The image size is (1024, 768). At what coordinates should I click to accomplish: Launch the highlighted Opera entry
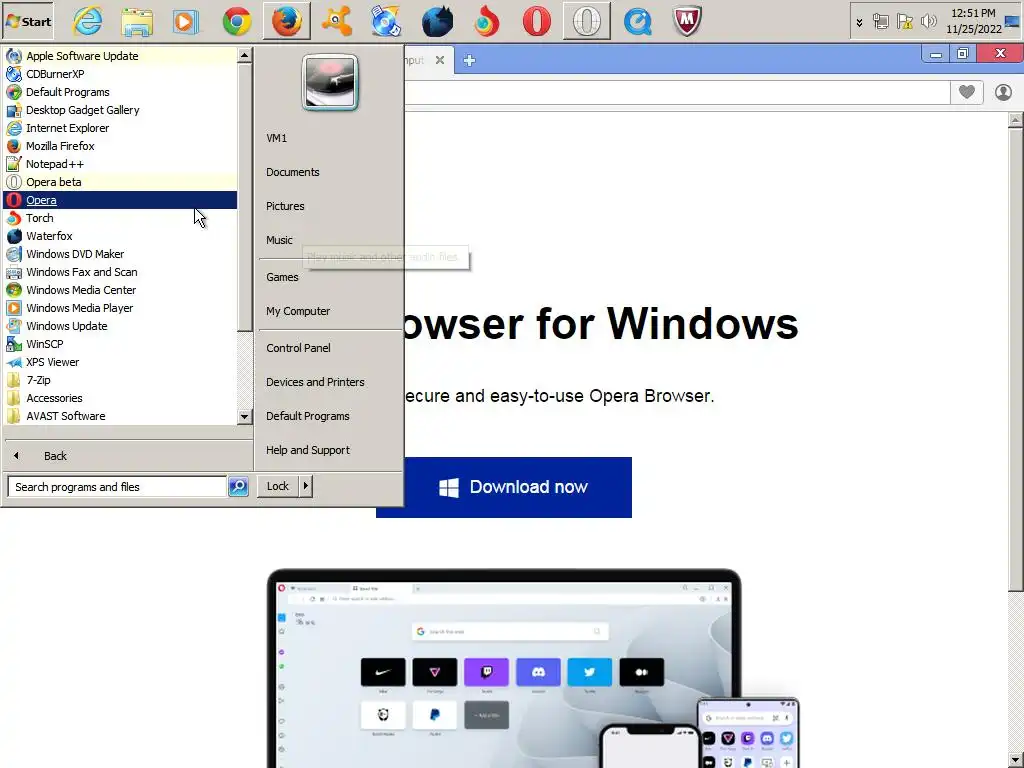click(x=121, y=200)
